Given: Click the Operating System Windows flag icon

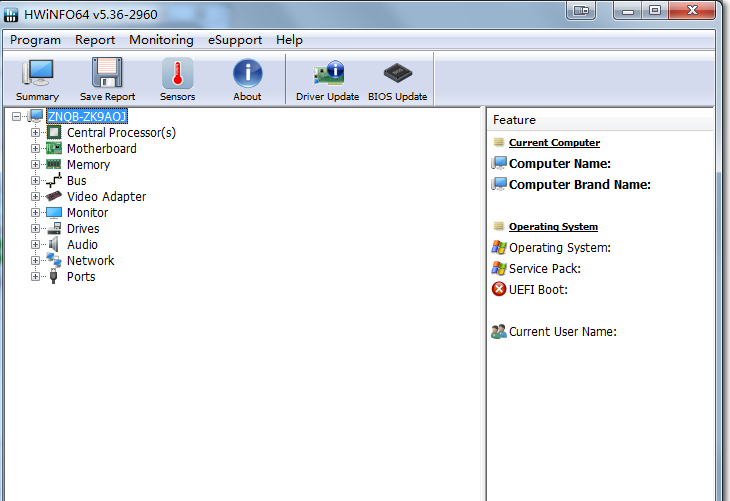Looking at the screenshot, I should point(499,247).
